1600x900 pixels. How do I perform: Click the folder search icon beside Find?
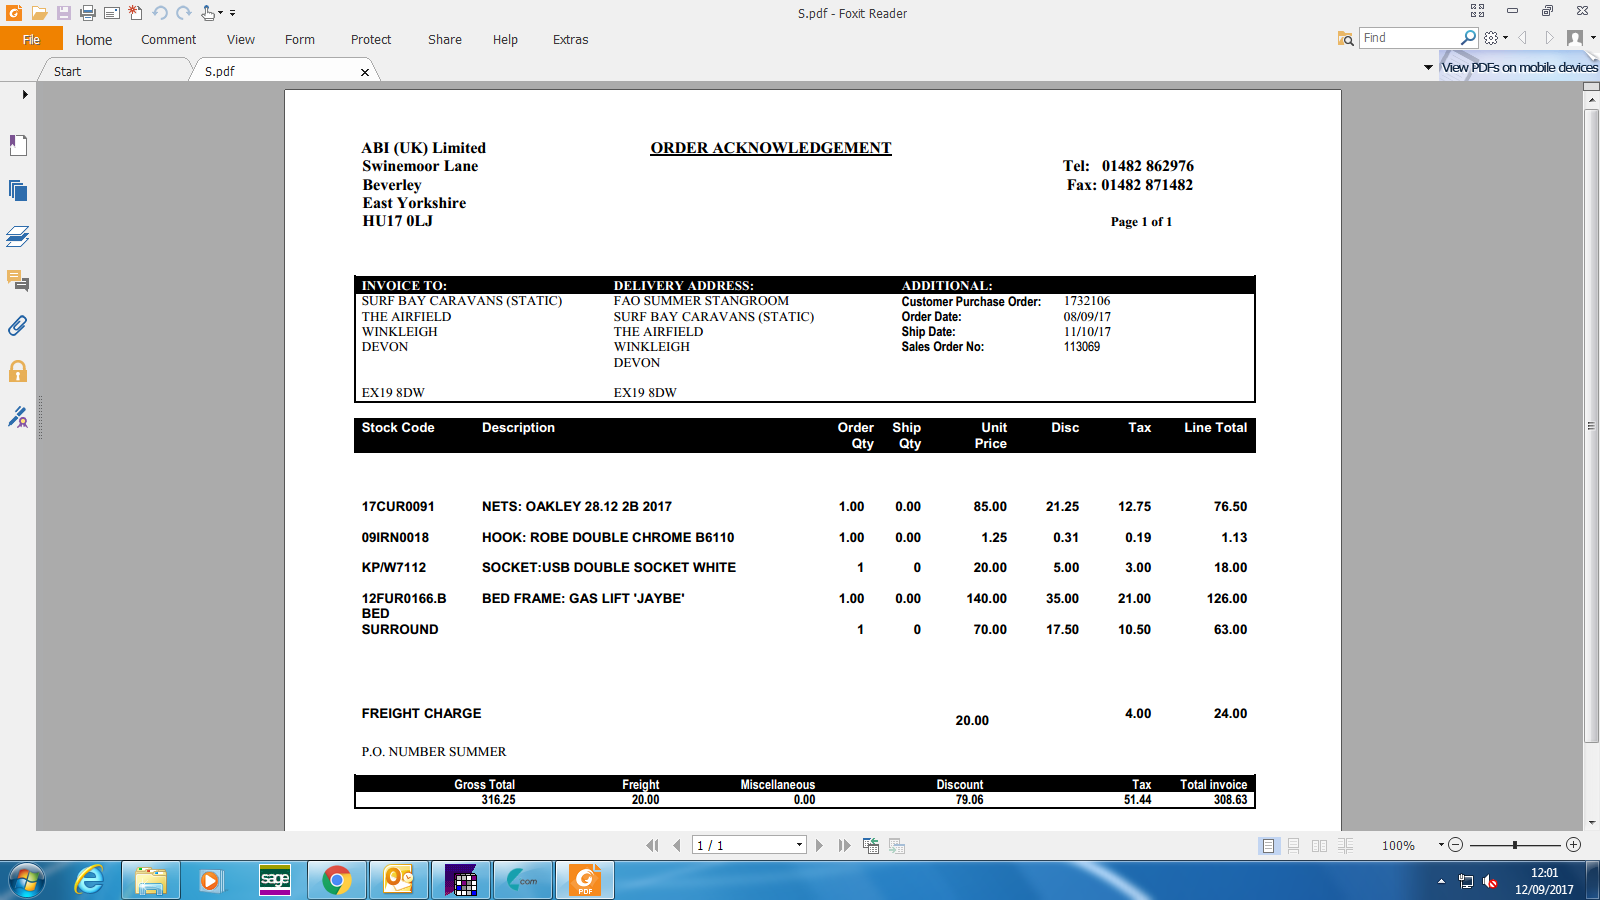coord(1345,38)
